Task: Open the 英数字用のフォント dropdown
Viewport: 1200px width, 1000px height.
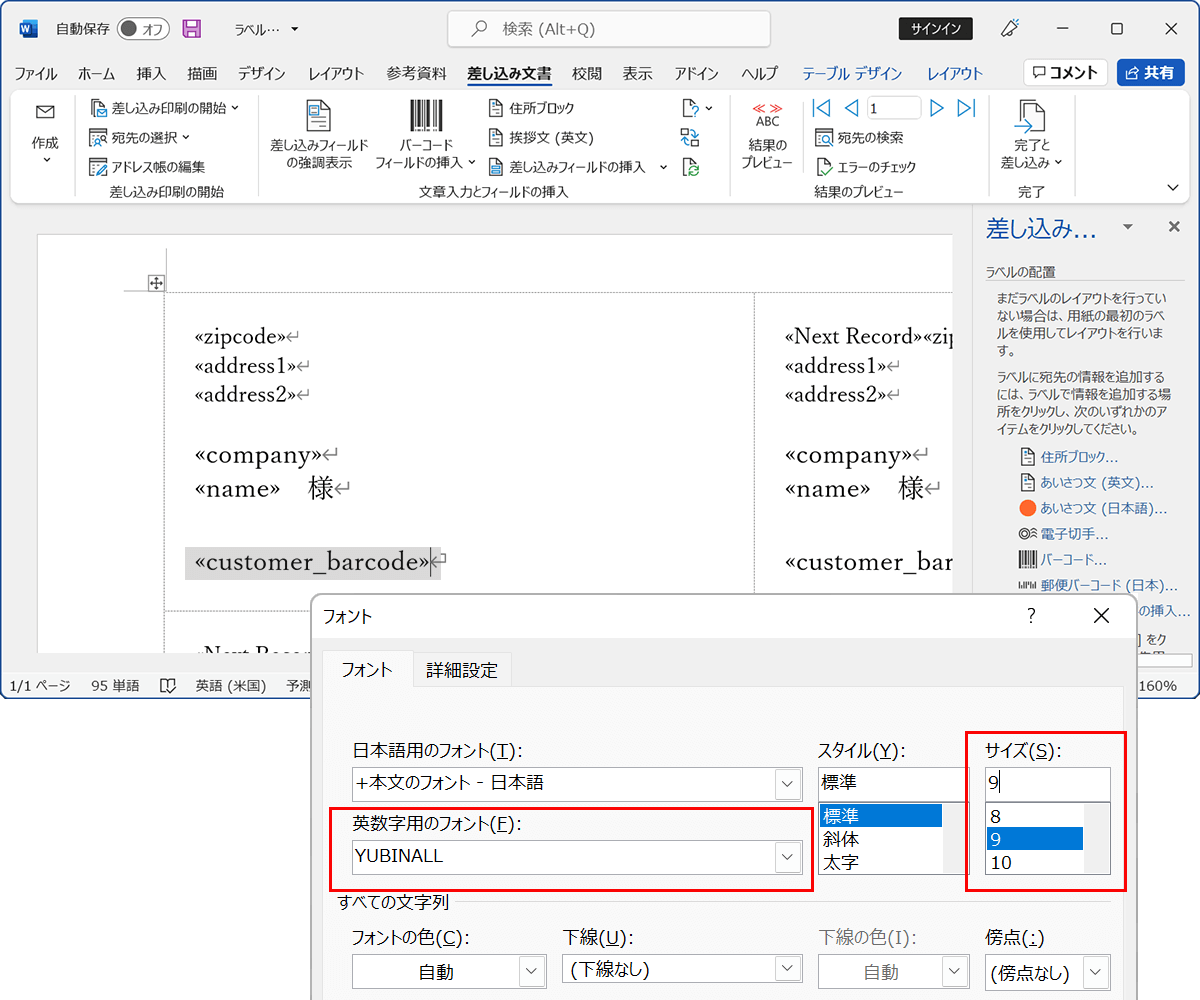Action: 787,856
